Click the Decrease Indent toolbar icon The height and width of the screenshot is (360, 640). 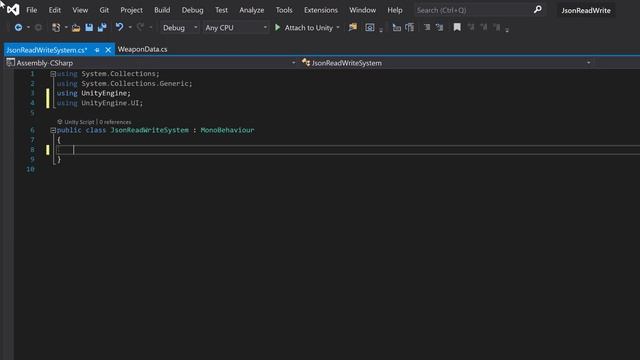[x=396, y=27]
